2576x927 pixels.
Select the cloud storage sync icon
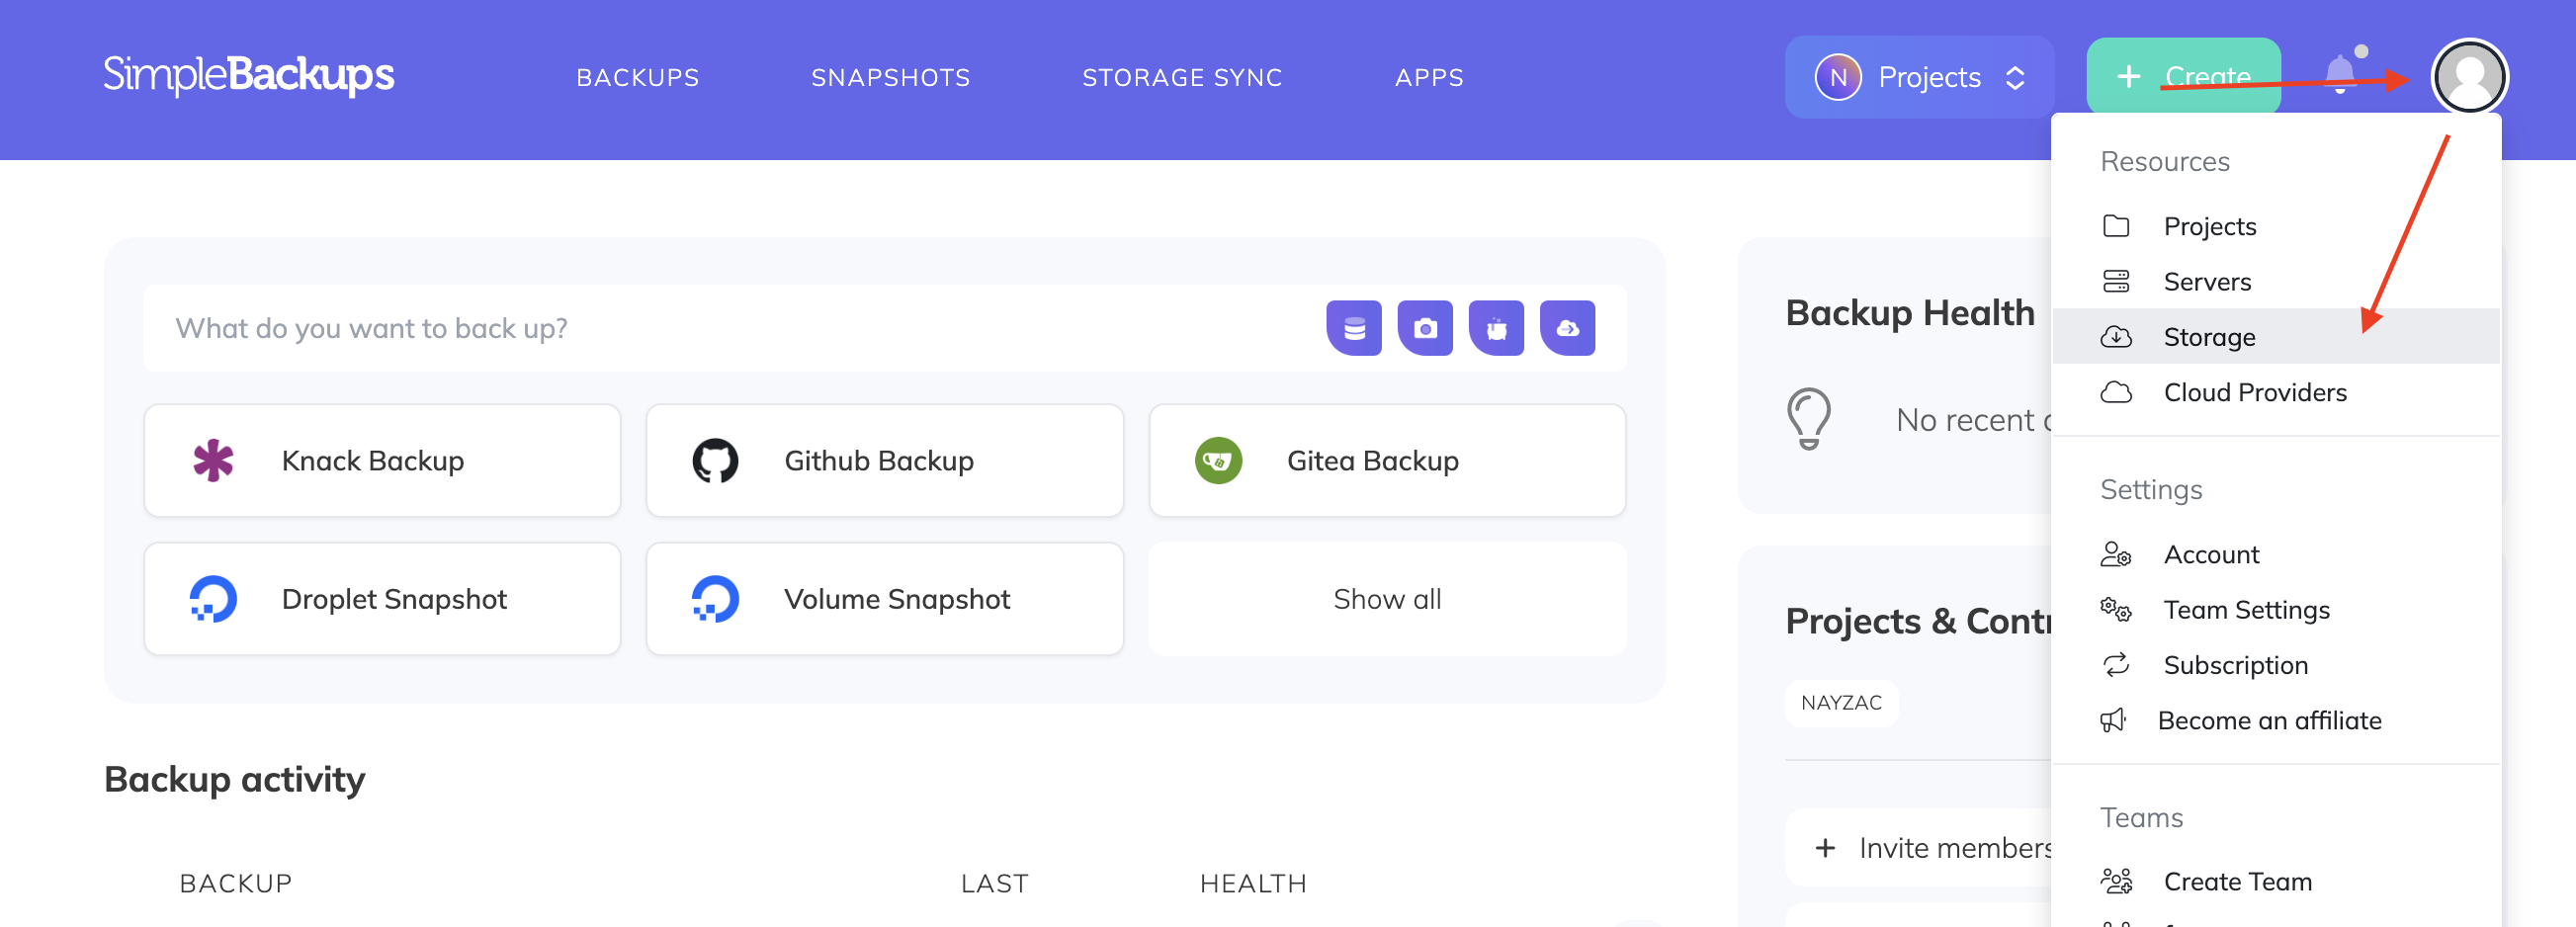pos(1569,327)
